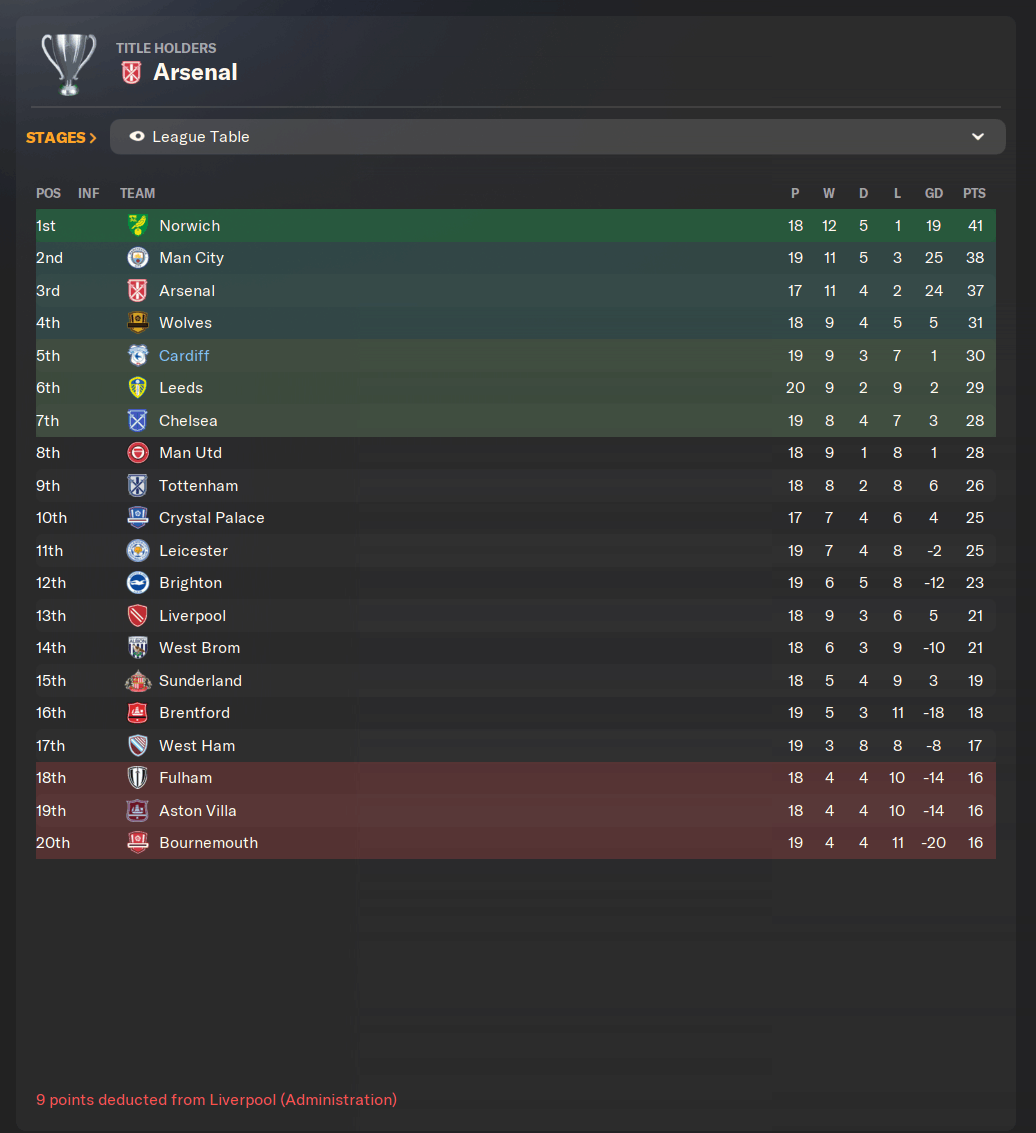
Task: Open the Stages menu
Action: (61, 138)
